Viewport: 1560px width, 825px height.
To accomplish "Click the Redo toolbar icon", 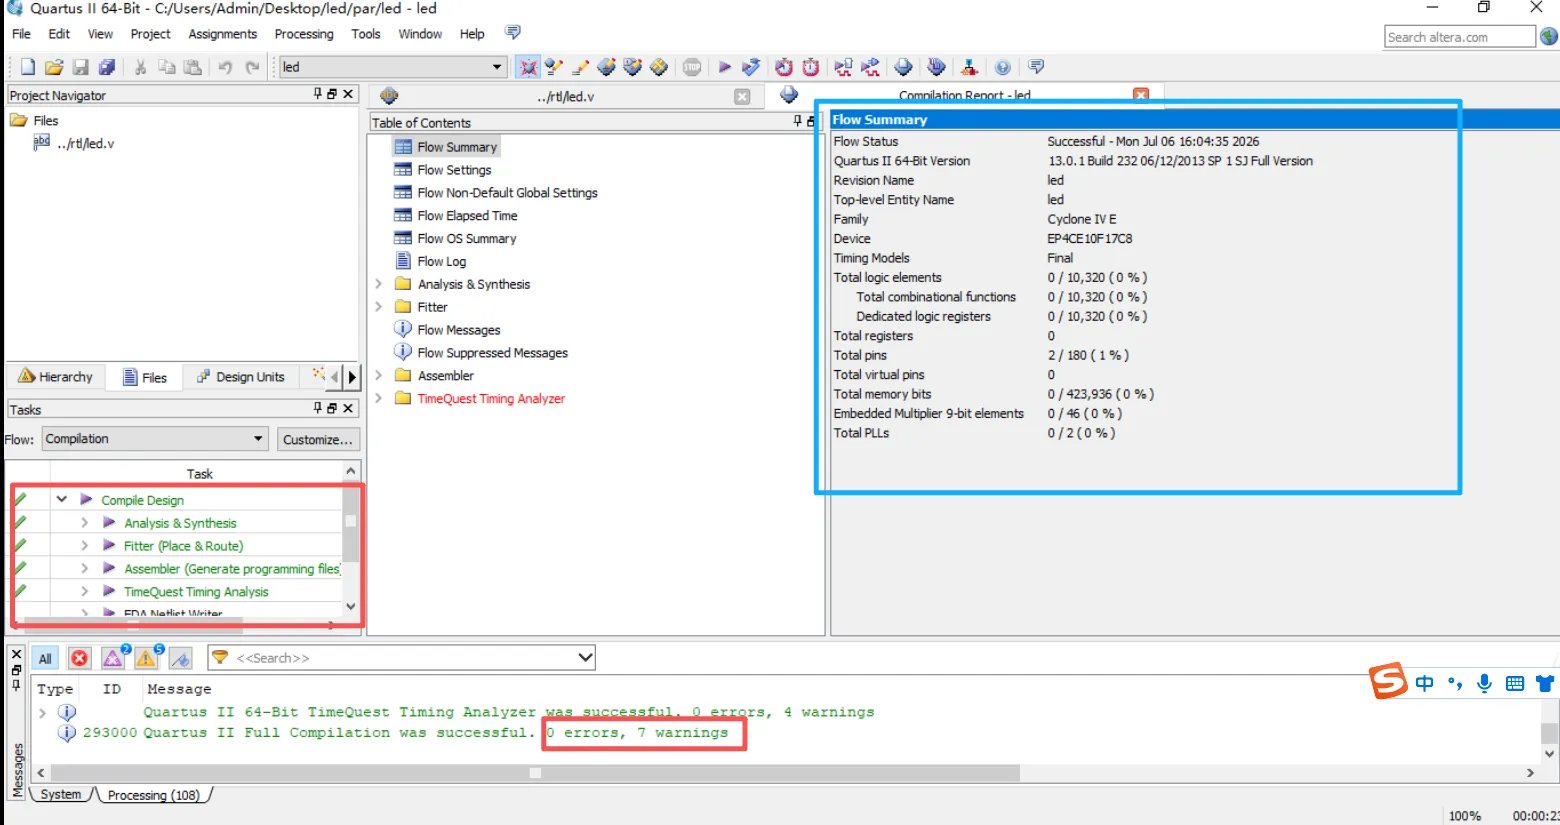I will (253, 67).
